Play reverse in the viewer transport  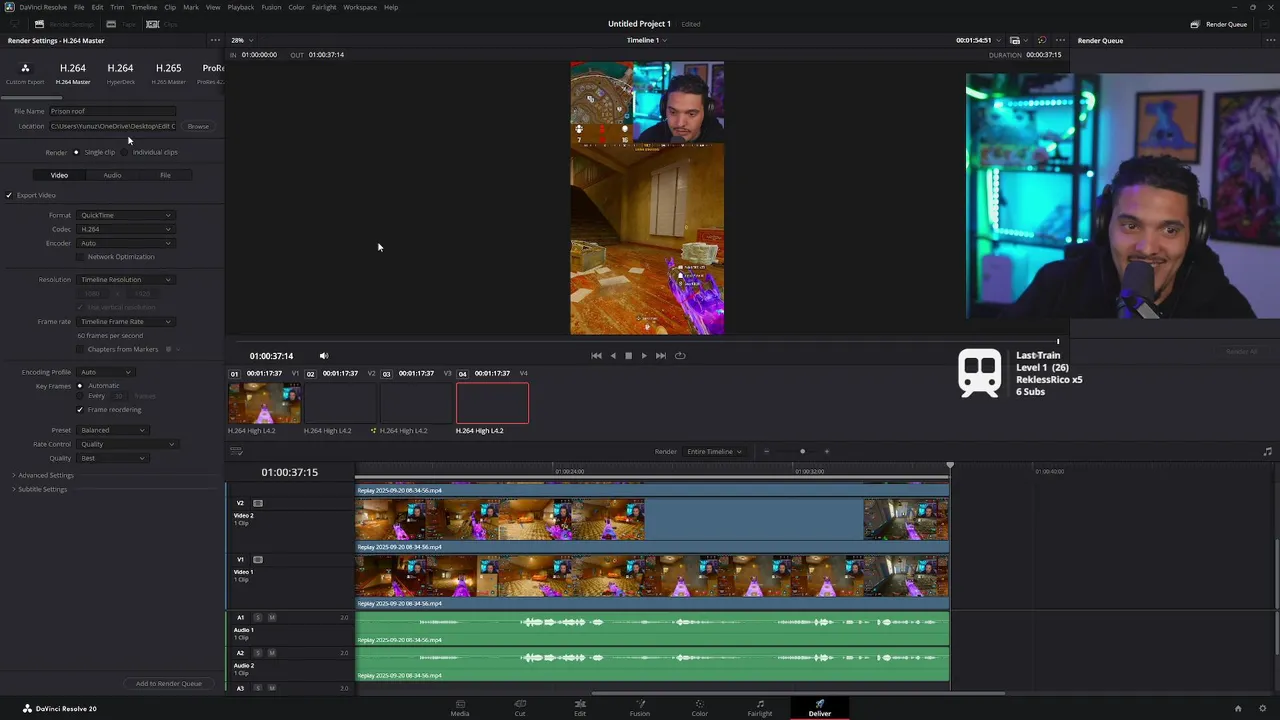(613, 356)
